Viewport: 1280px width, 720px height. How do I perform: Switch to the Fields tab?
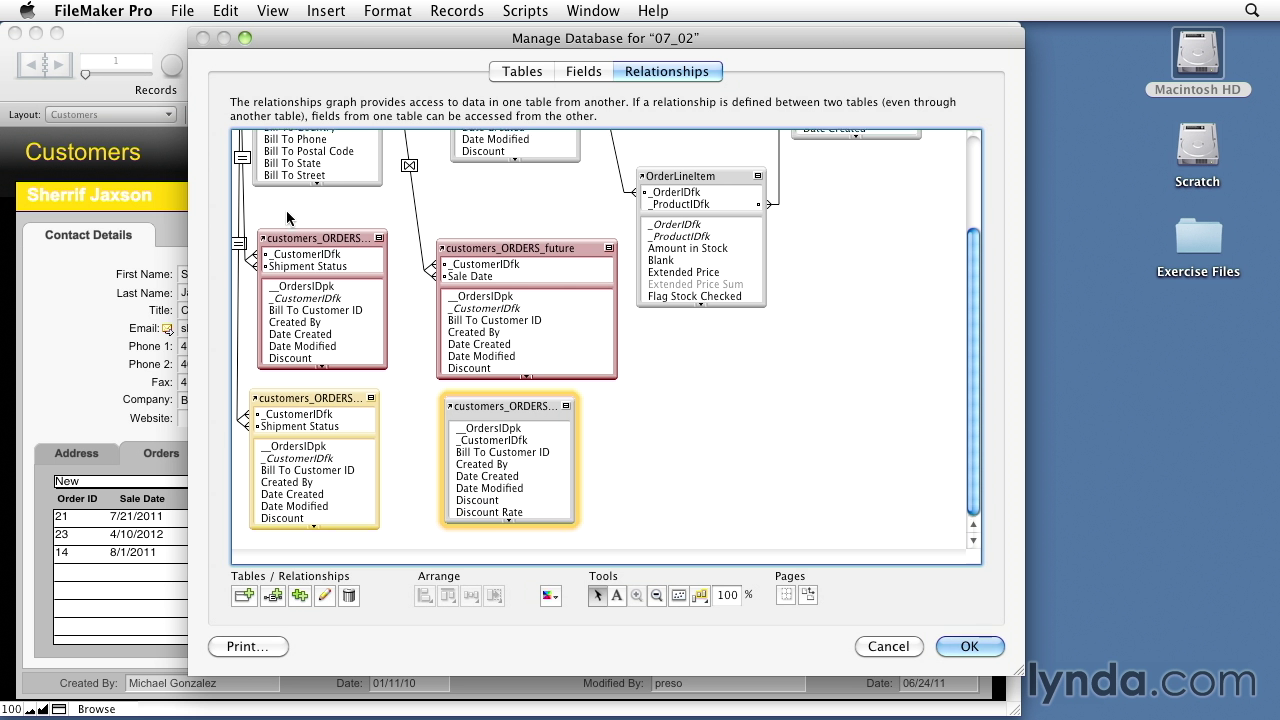(584, 72)
